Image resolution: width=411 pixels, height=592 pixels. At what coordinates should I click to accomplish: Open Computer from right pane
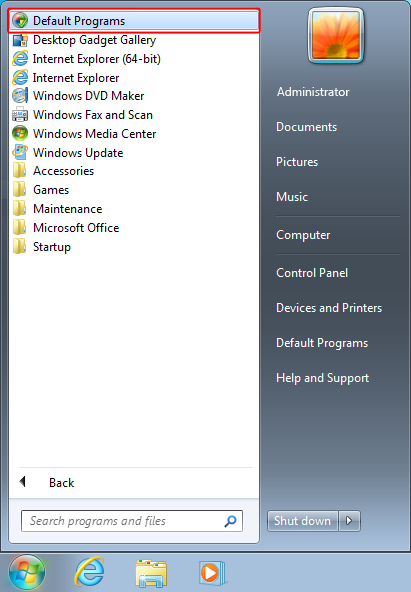tap(303, 235)
